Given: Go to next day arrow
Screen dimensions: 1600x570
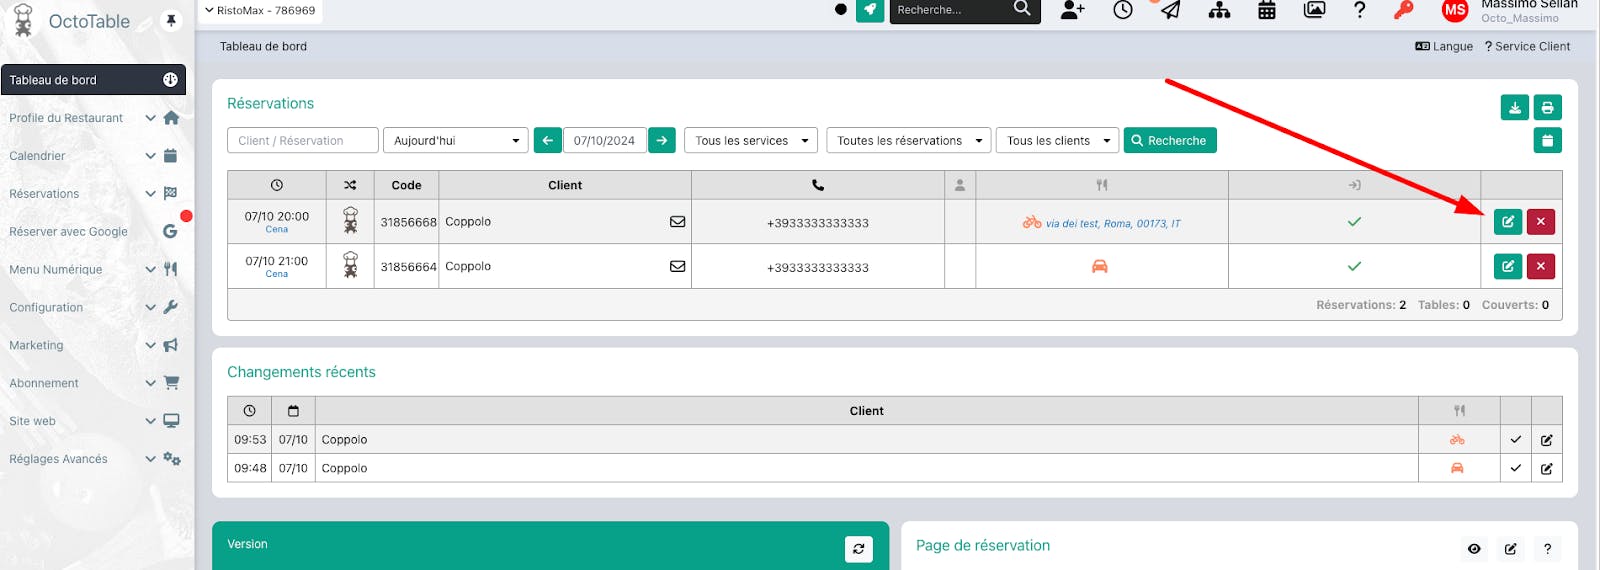Looking at the screenshot, I should point(662,141).
